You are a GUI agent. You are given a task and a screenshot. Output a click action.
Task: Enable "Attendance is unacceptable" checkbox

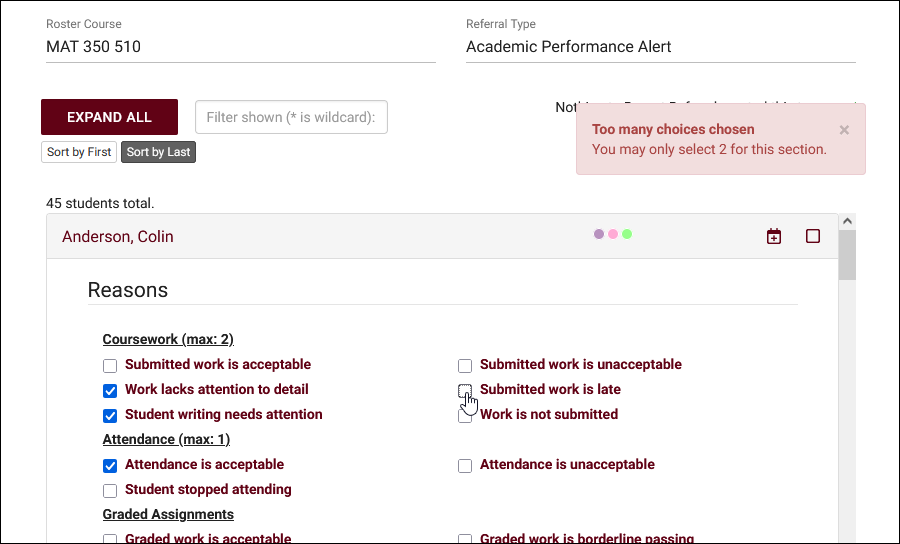465,465
